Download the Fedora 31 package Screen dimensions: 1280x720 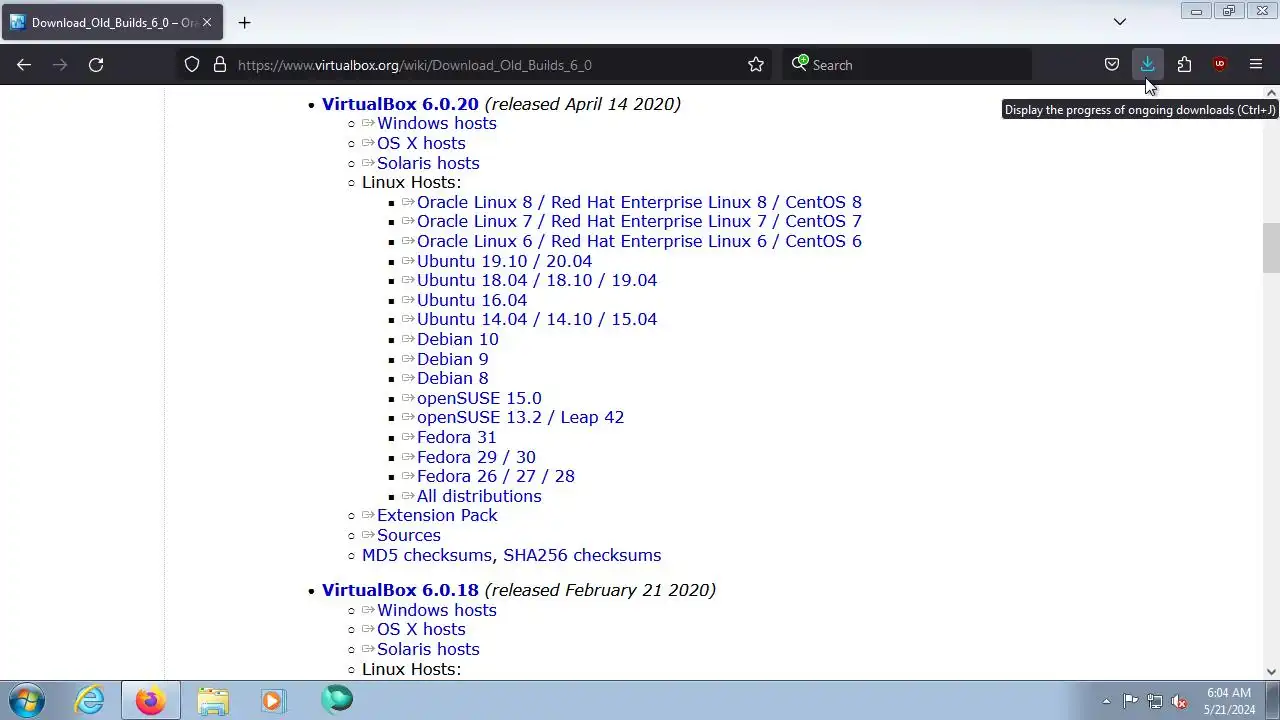tap(456, 437)
